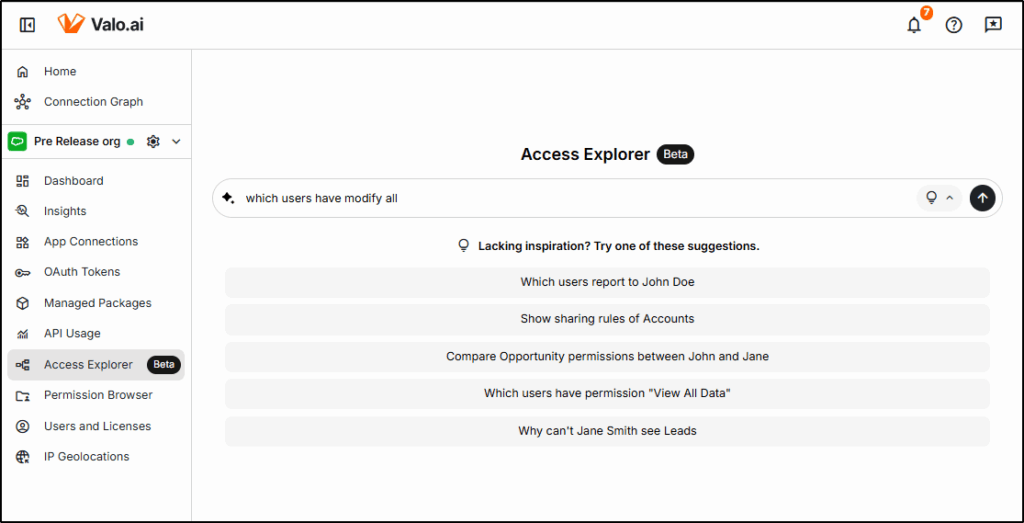Open the notifications bell
Screen dimensions: 1024x523
[914, 25]
